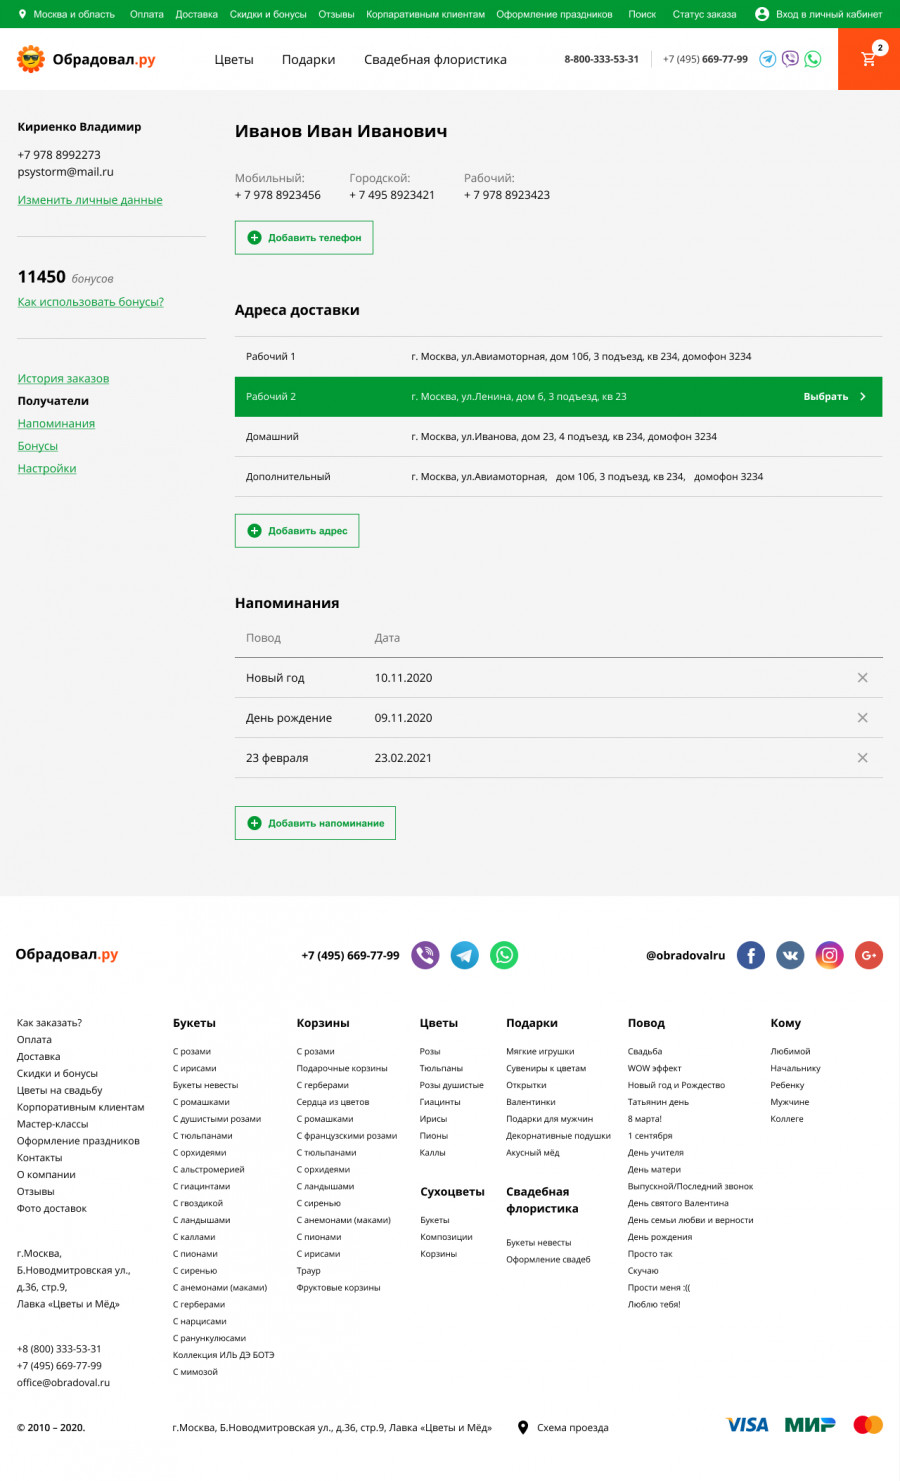
Task: Click the WhatsApp icon in header
Action: [x=813, y=59]
